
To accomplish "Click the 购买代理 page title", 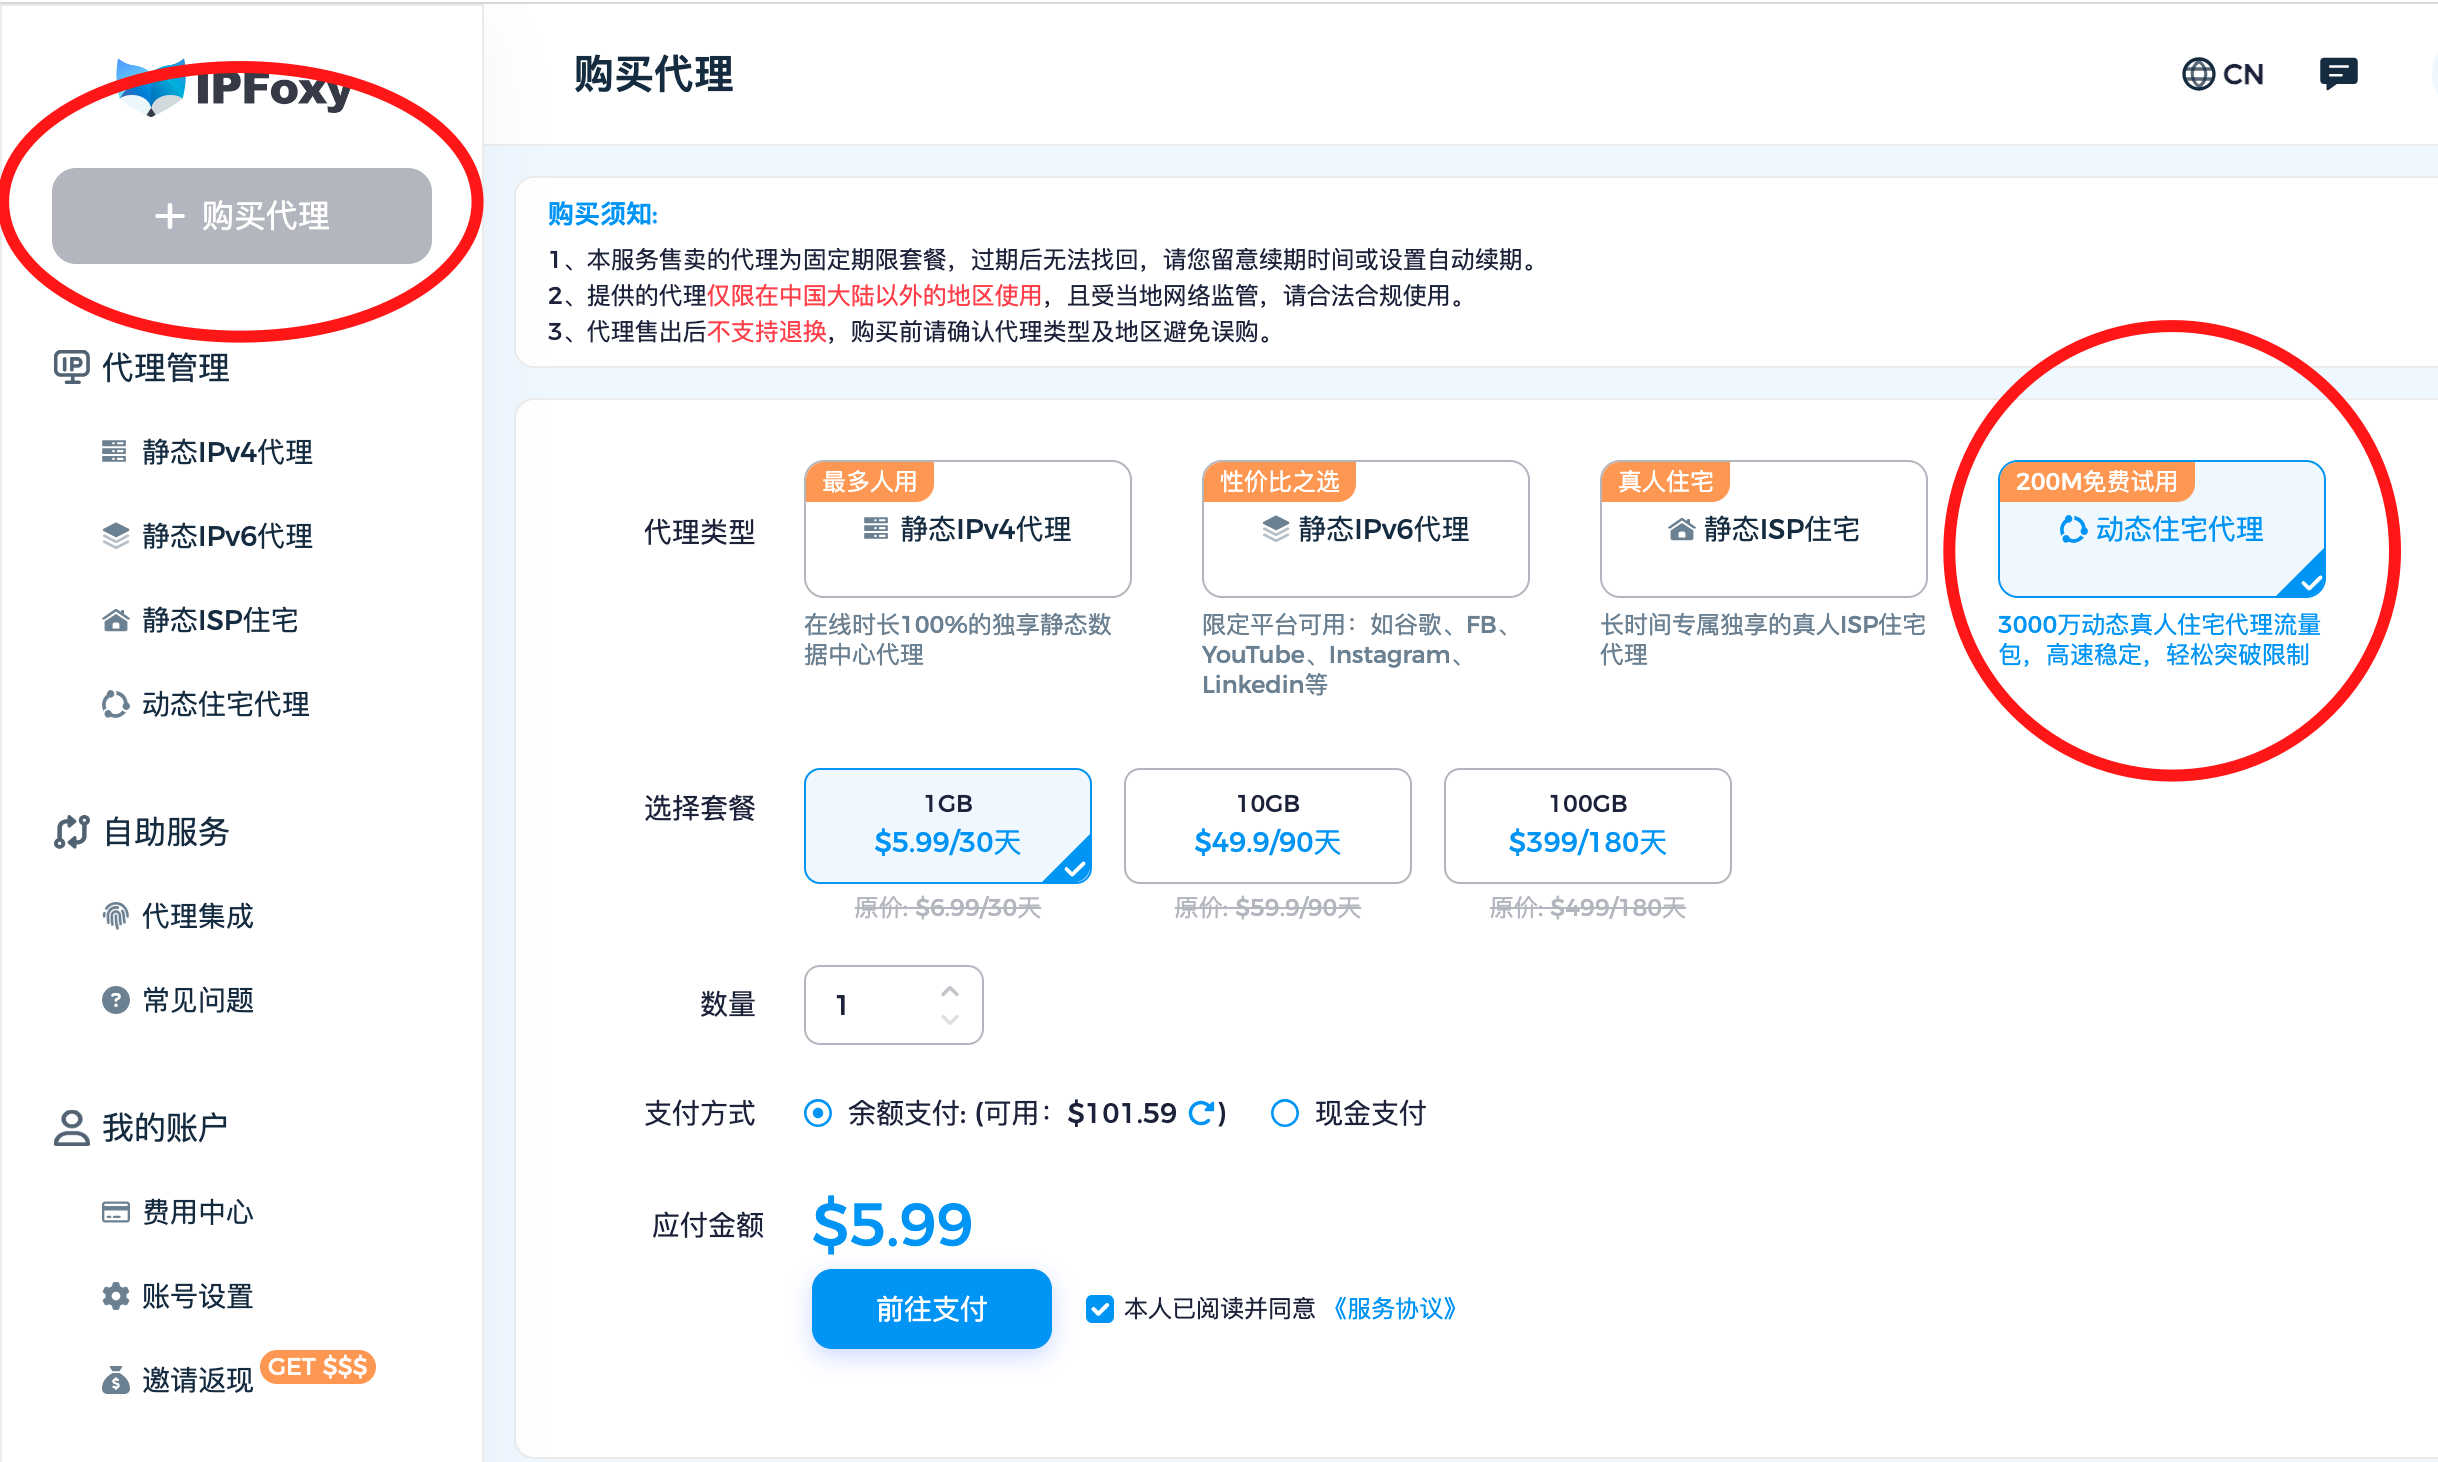I will coord(653,75).
